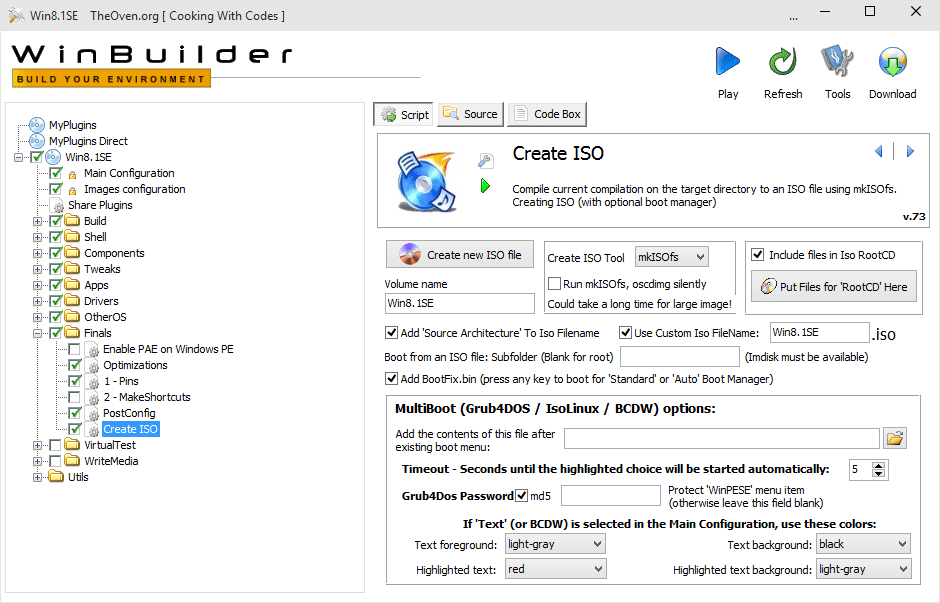
Task: Toggle Use Custom Iso FileName checkbox
Action: [x=625, y=333]
